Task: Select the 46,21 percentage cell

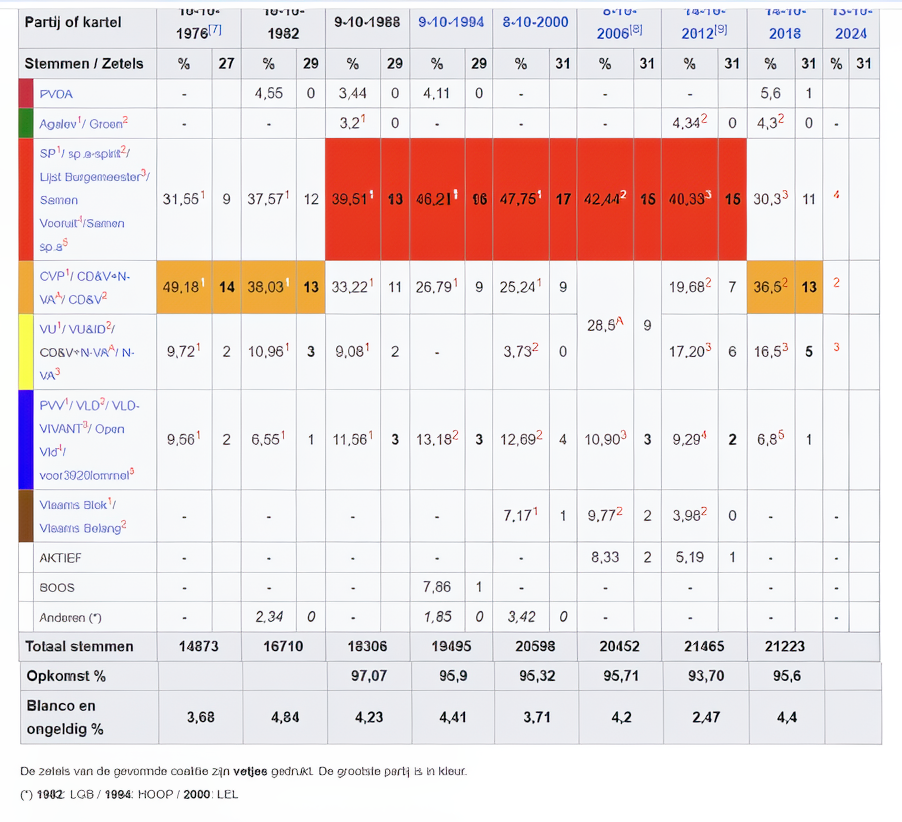Action: [437, 200]
